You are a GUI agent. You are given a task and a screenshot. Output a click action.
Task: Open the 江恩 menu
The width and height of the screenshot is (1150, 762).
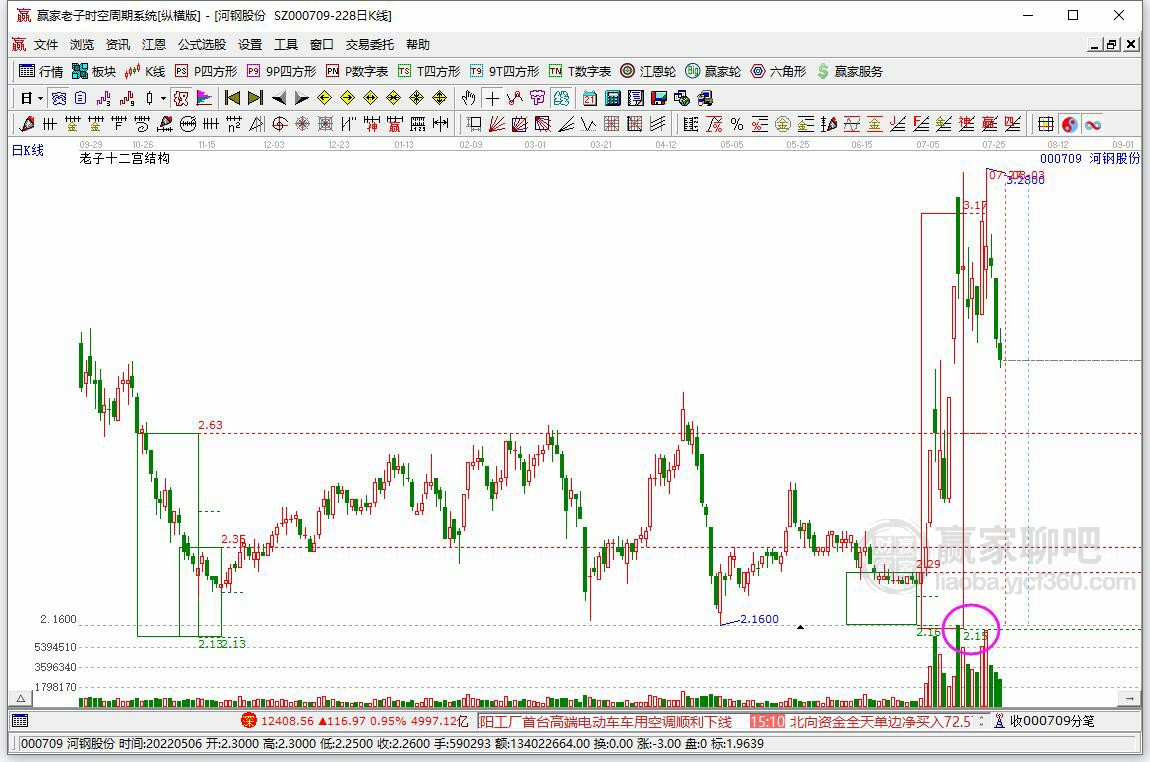pyautogui.click(x=154, y=45)
